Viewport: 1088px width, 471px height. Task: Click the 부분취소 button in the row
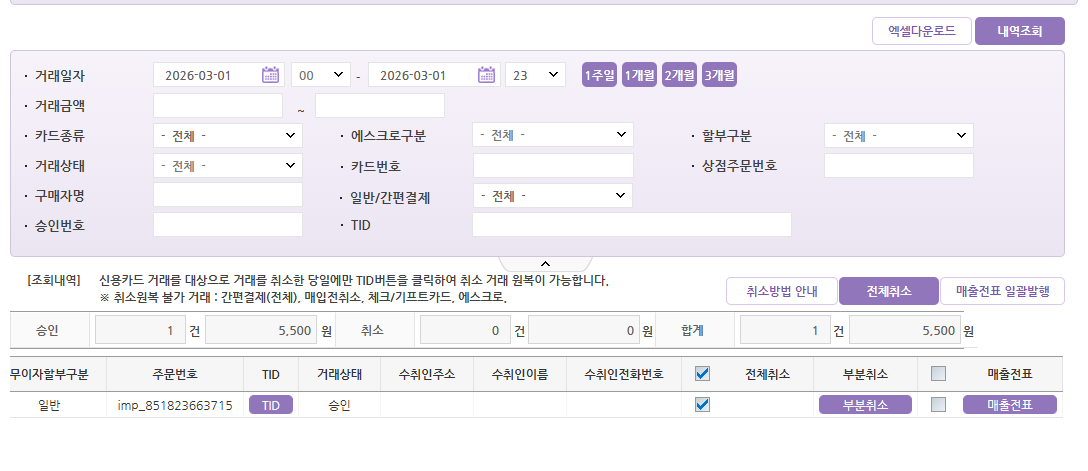click(865, 405)
